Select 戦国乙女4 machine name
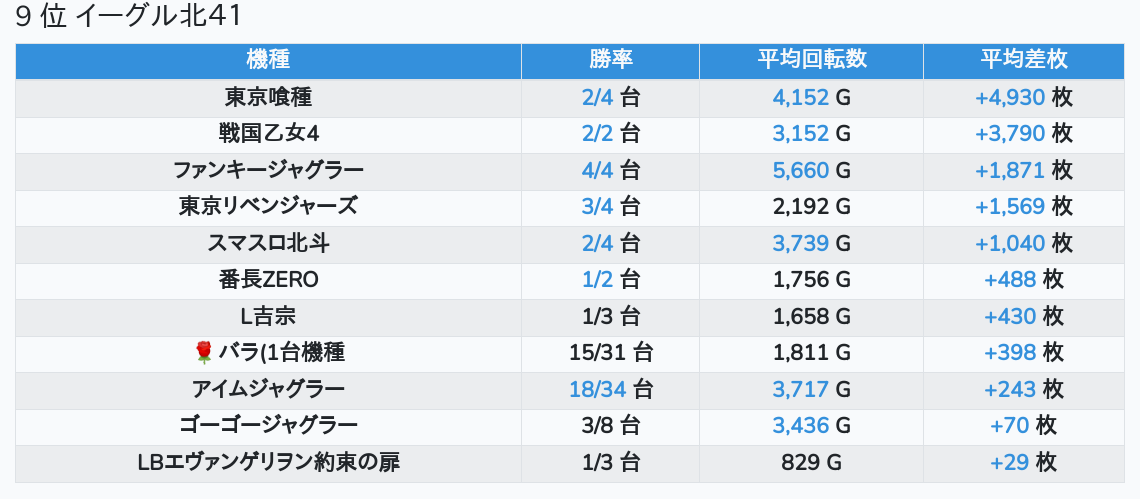The image size is (1140, 499). (x=268, y=133)
